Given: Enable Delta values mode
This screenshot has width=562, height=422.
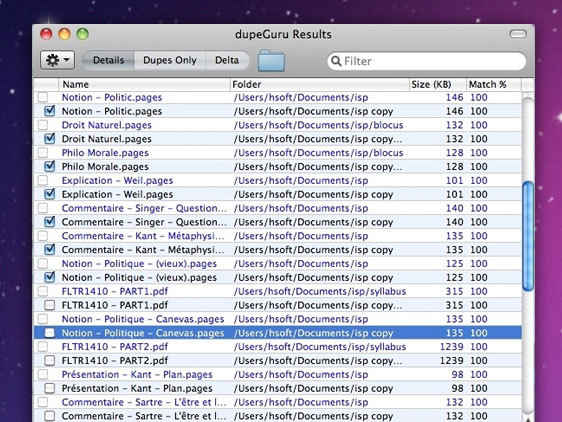Looking at the screenshot, I should [227, 60].
